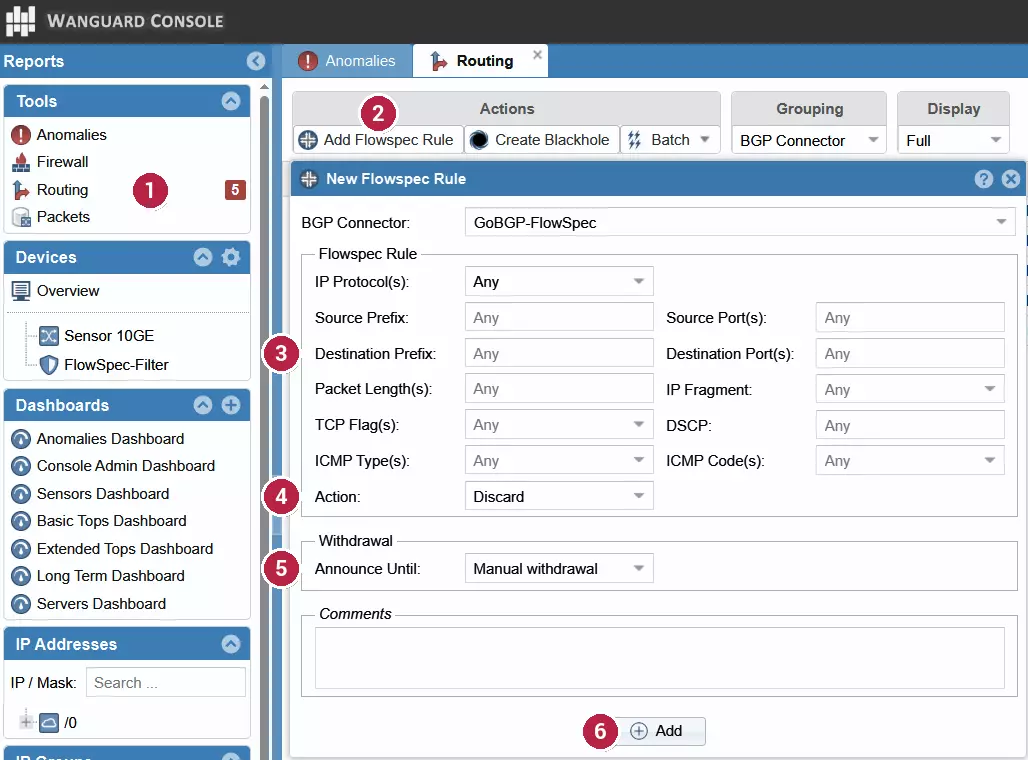Screen dimensions: 1028x760
Task: Open the Long Term Dashboard
Action: [x=111, y=576]
